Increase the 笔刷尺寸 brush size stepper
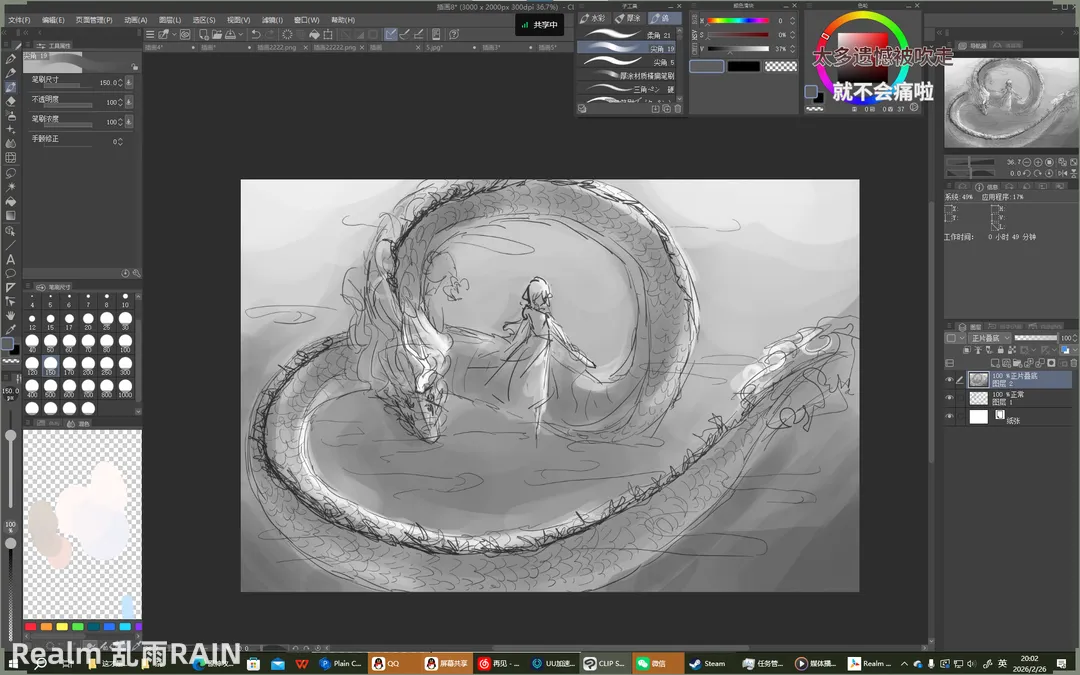Screen dimensions: 1080x675 click(x=121, y=79)
